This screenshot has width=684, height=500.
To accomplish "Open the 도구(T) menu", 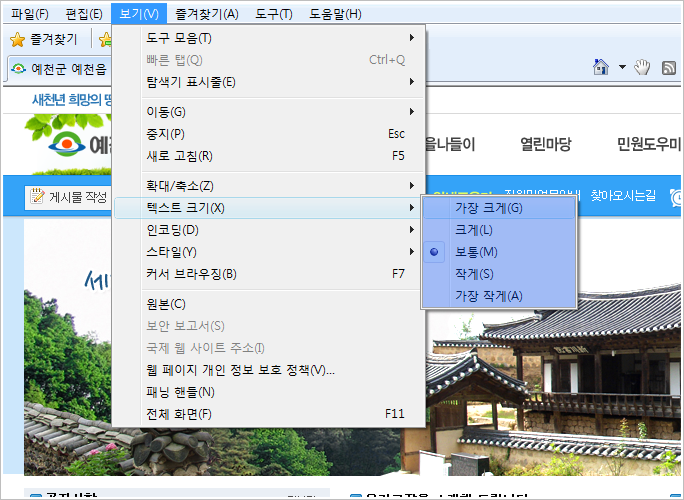I will tap(274, 14).
